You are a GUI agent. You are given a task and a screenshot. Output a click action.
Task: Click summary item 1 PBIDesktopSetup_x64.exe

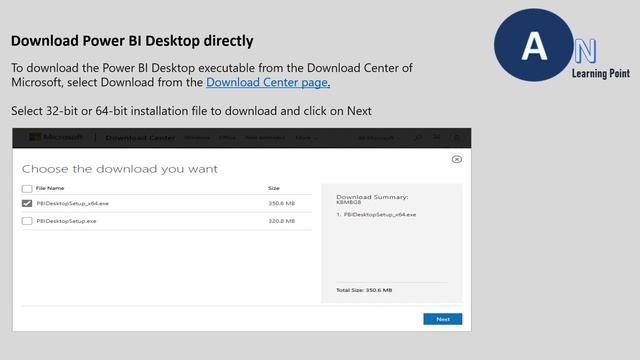point(376,214)
